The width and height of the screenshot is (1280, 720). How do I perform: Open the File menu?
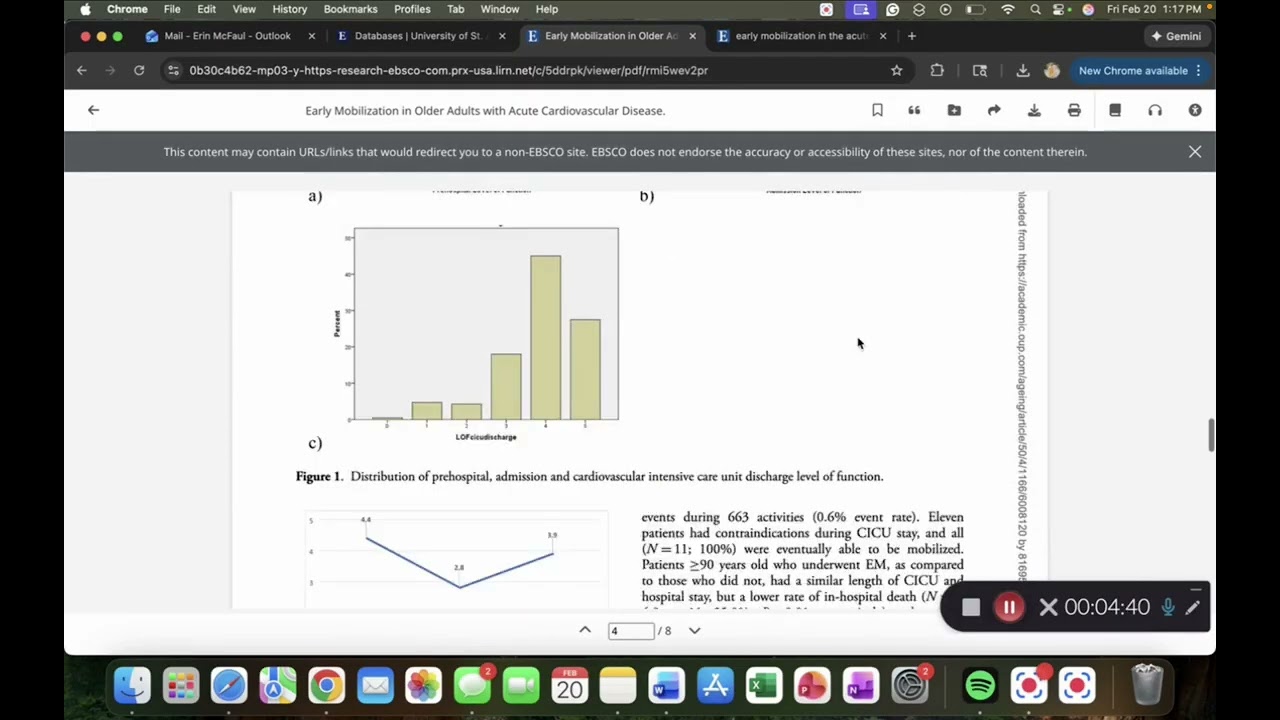click(x=172, y=9)
